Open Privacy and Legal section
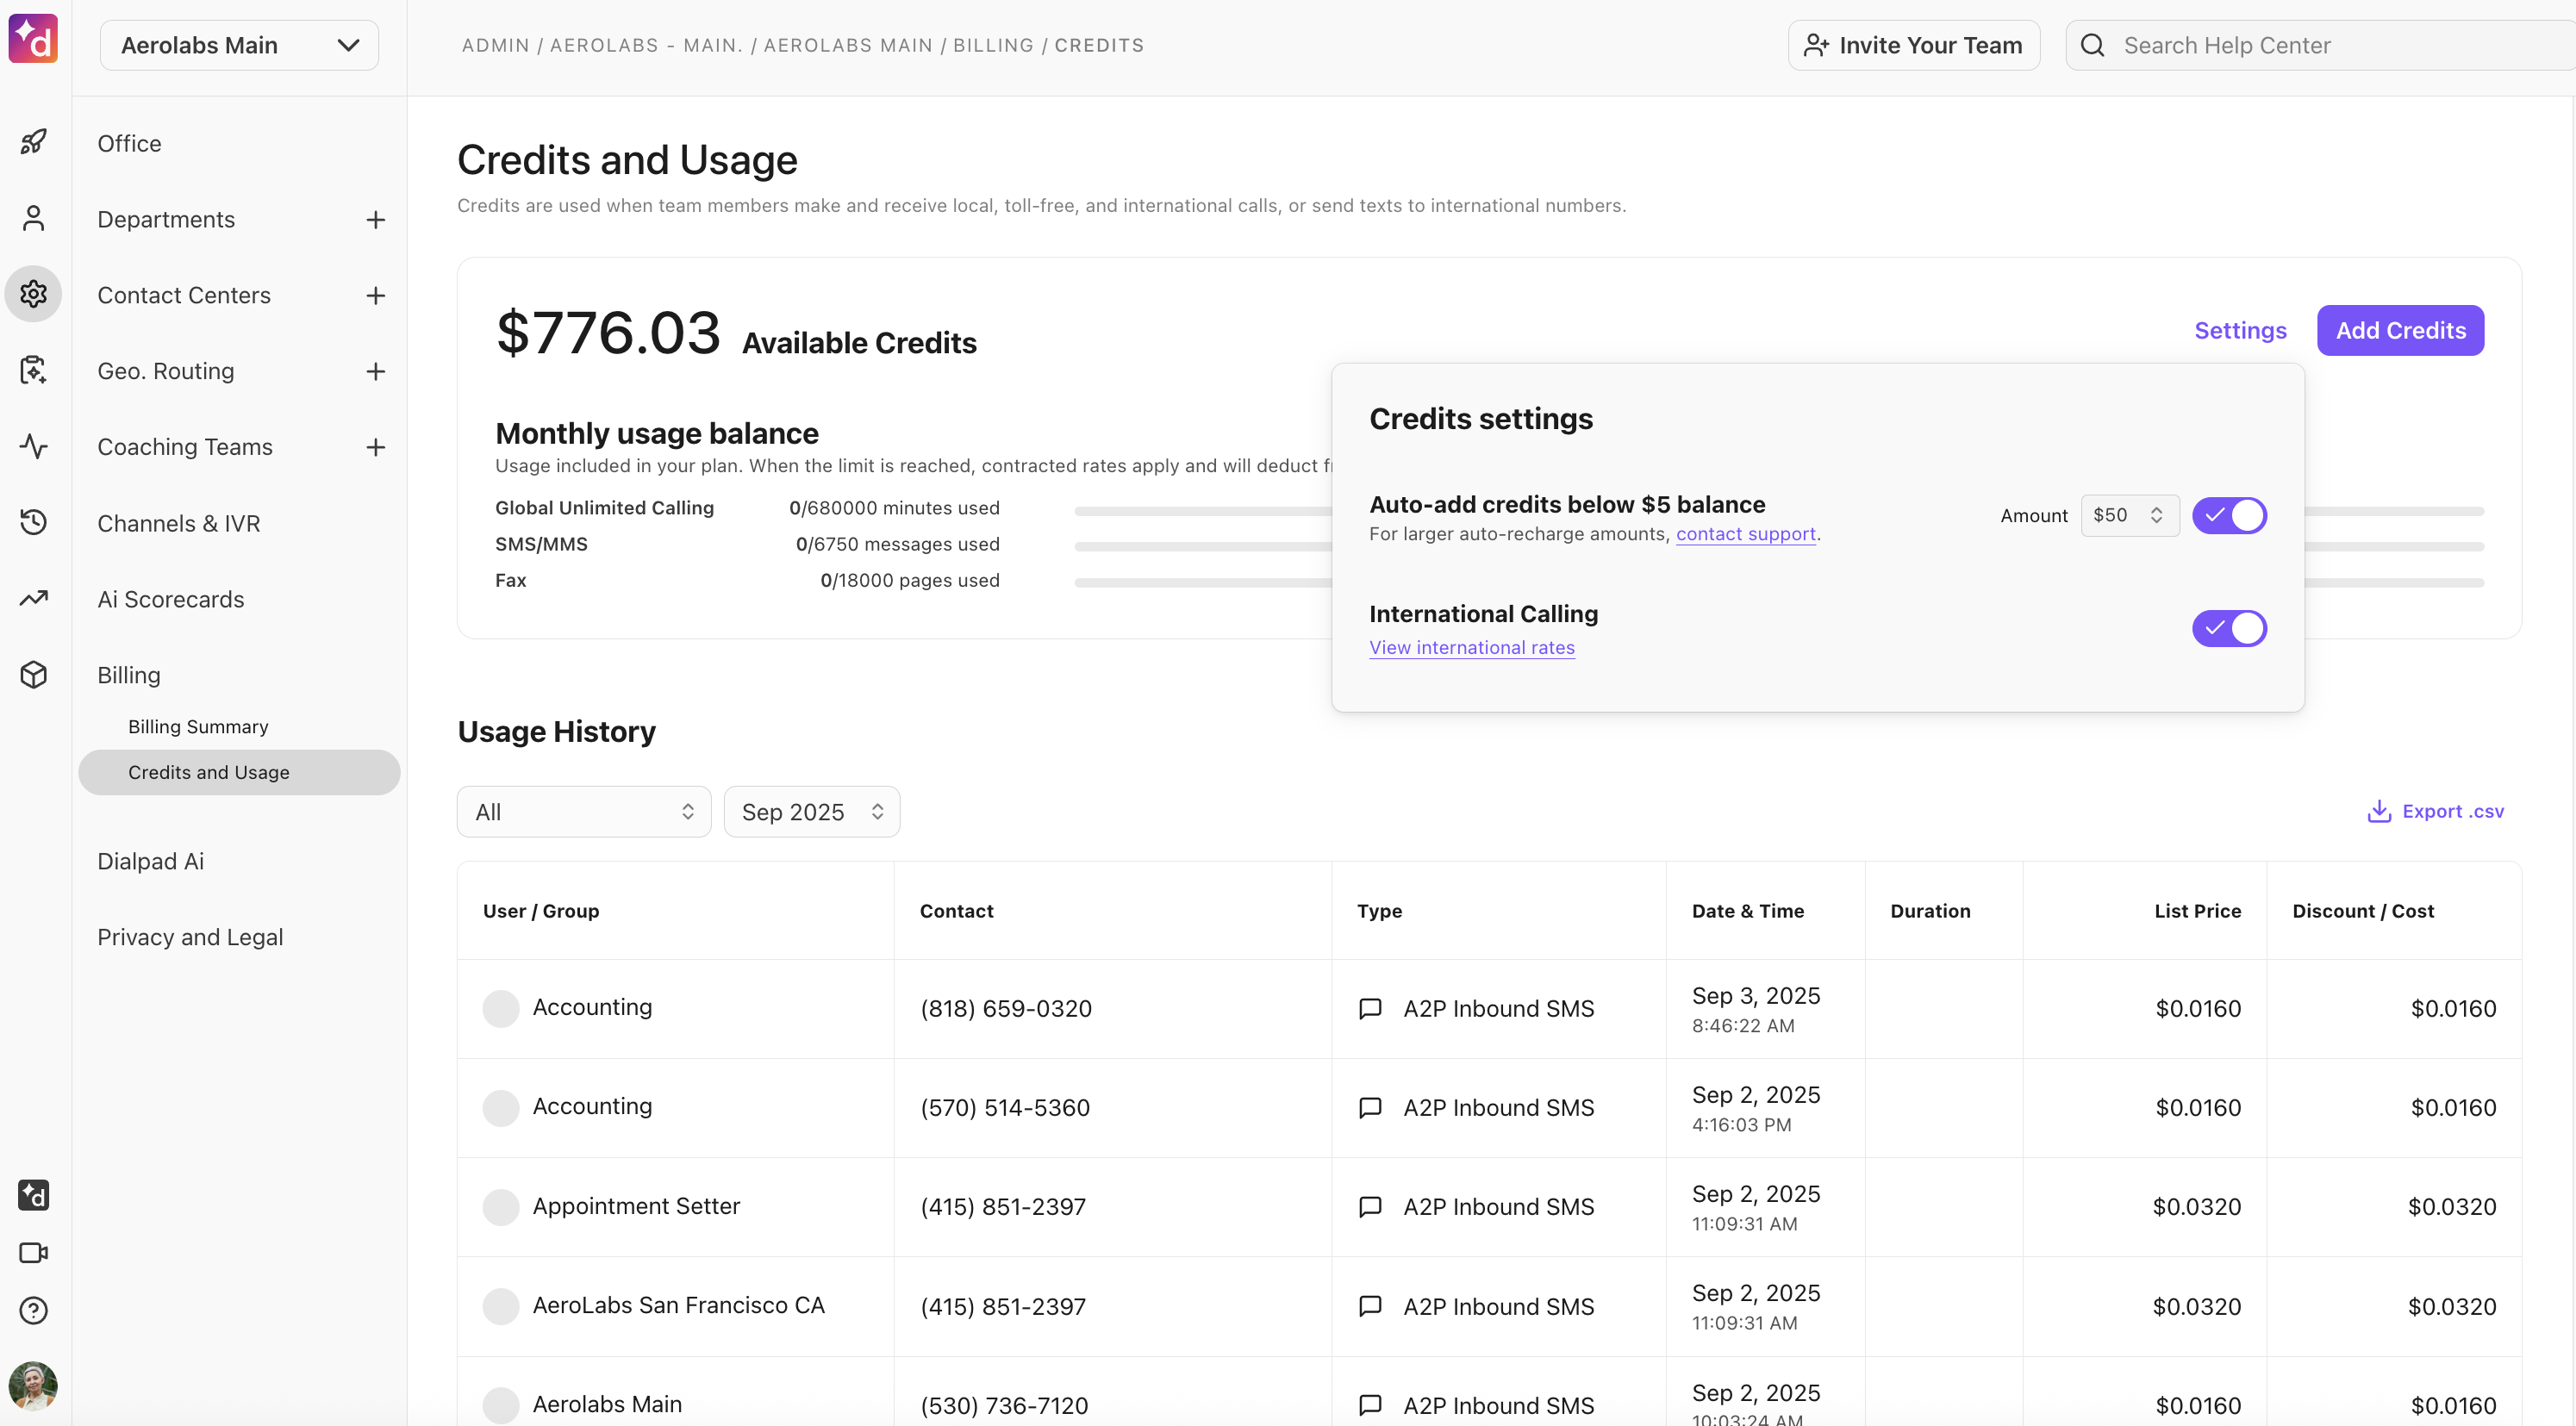This screenshot has height=1426, width=2576. point(190,937)
